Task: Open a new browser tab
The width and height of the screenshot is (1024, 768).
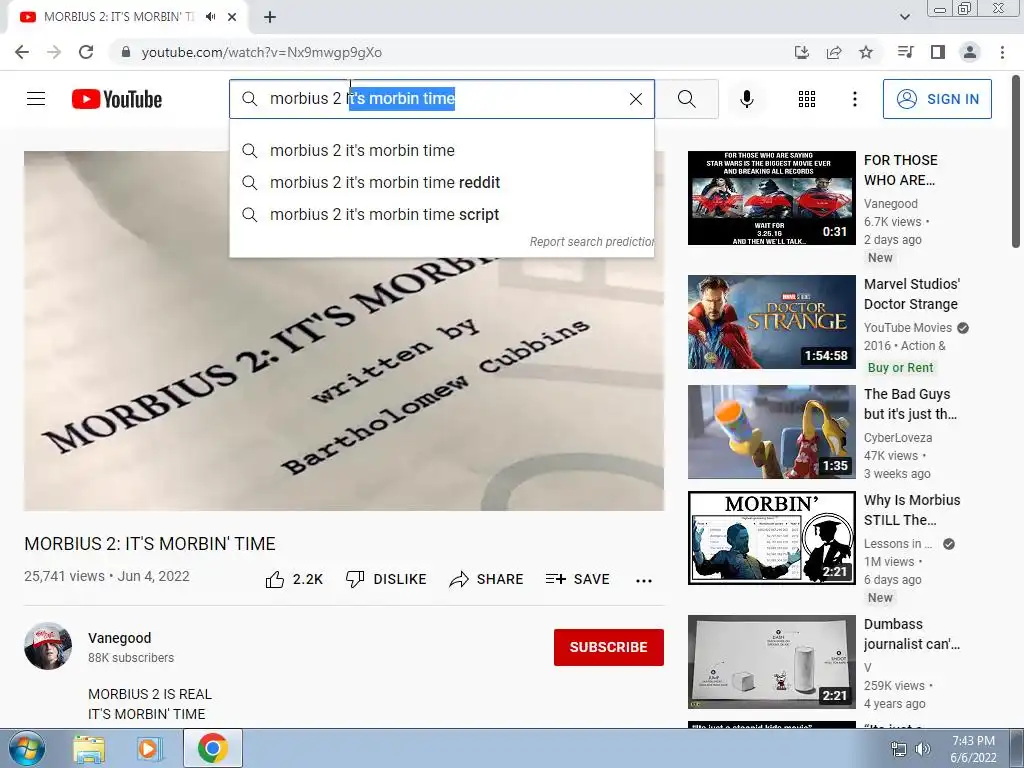Action: click(270, 17)
